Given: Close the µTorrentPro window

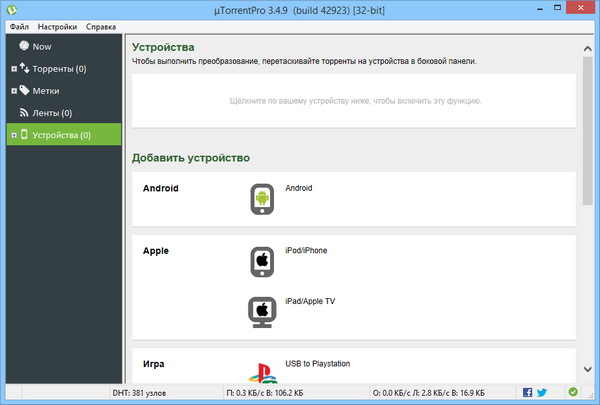Looking at the screenshot, I should [x=580, y=8].
